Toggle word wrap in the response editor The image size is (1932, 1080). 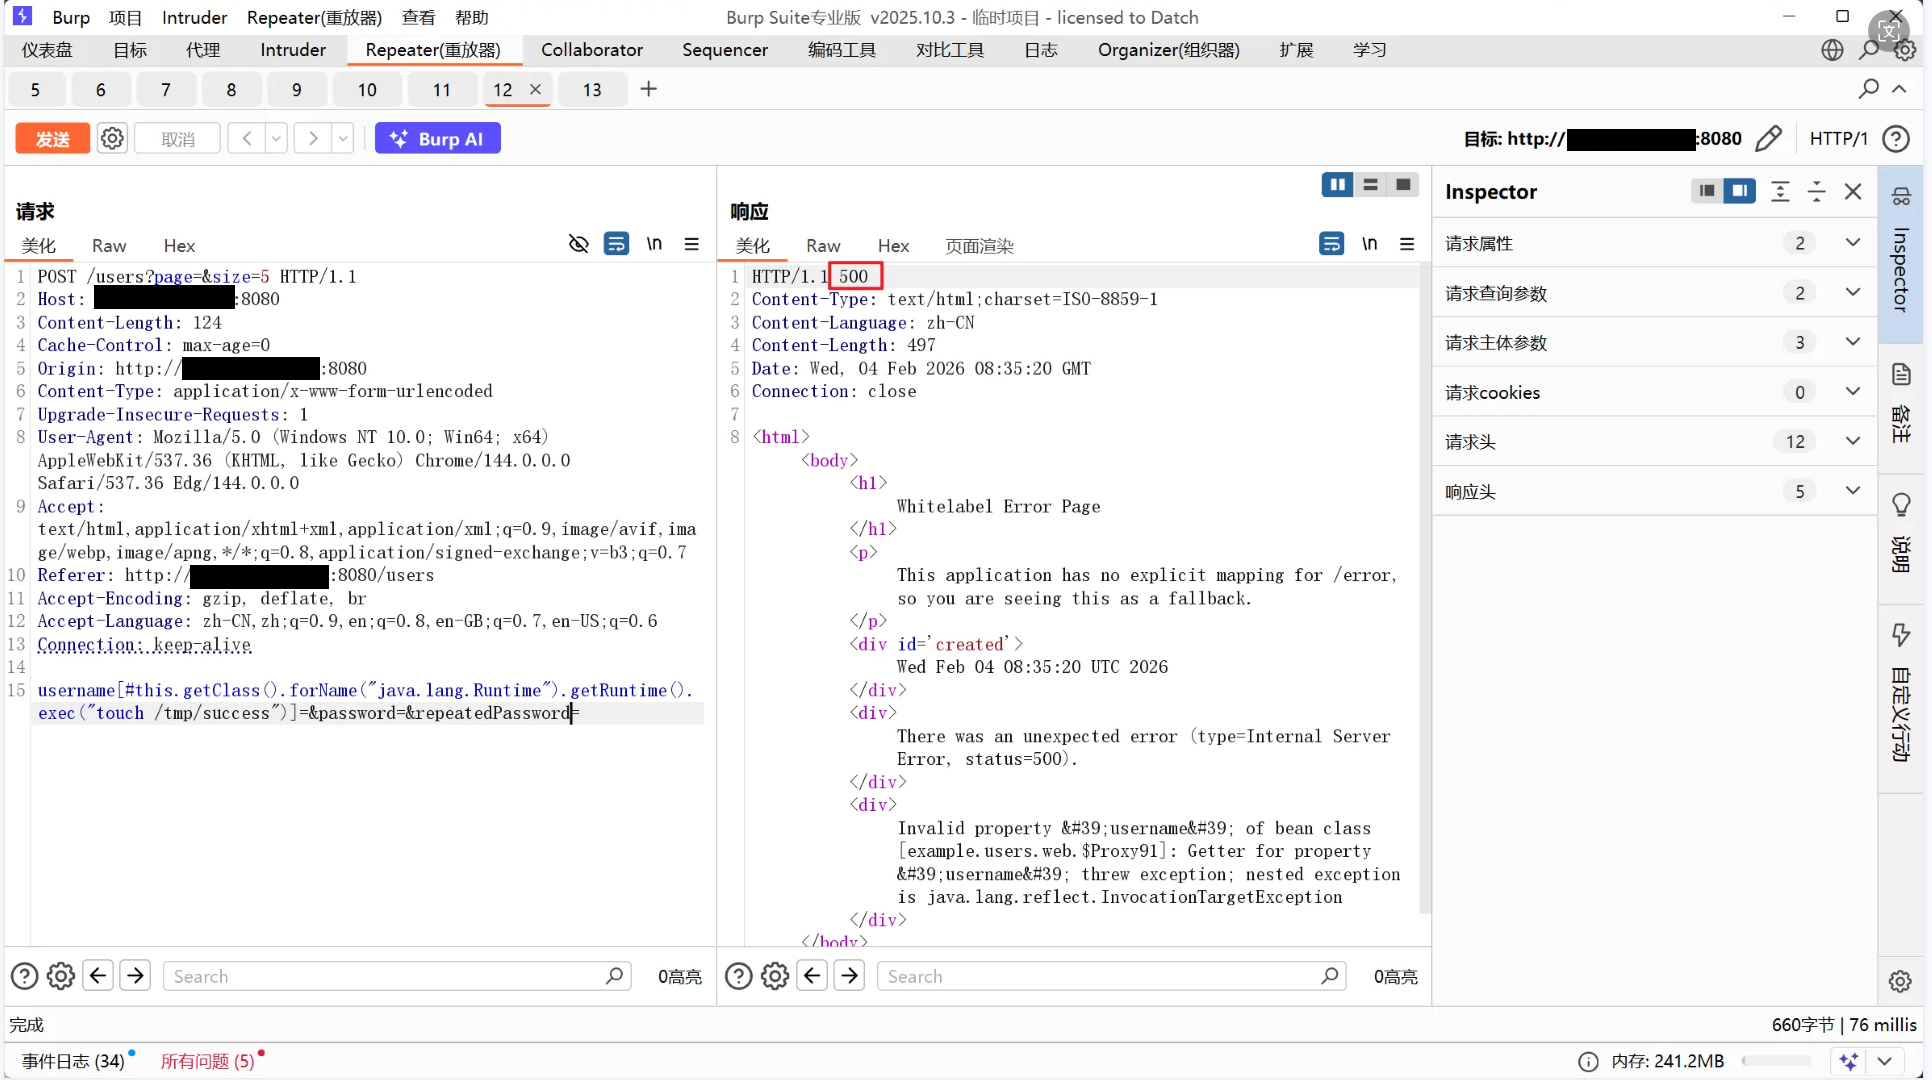[1331, 244]
